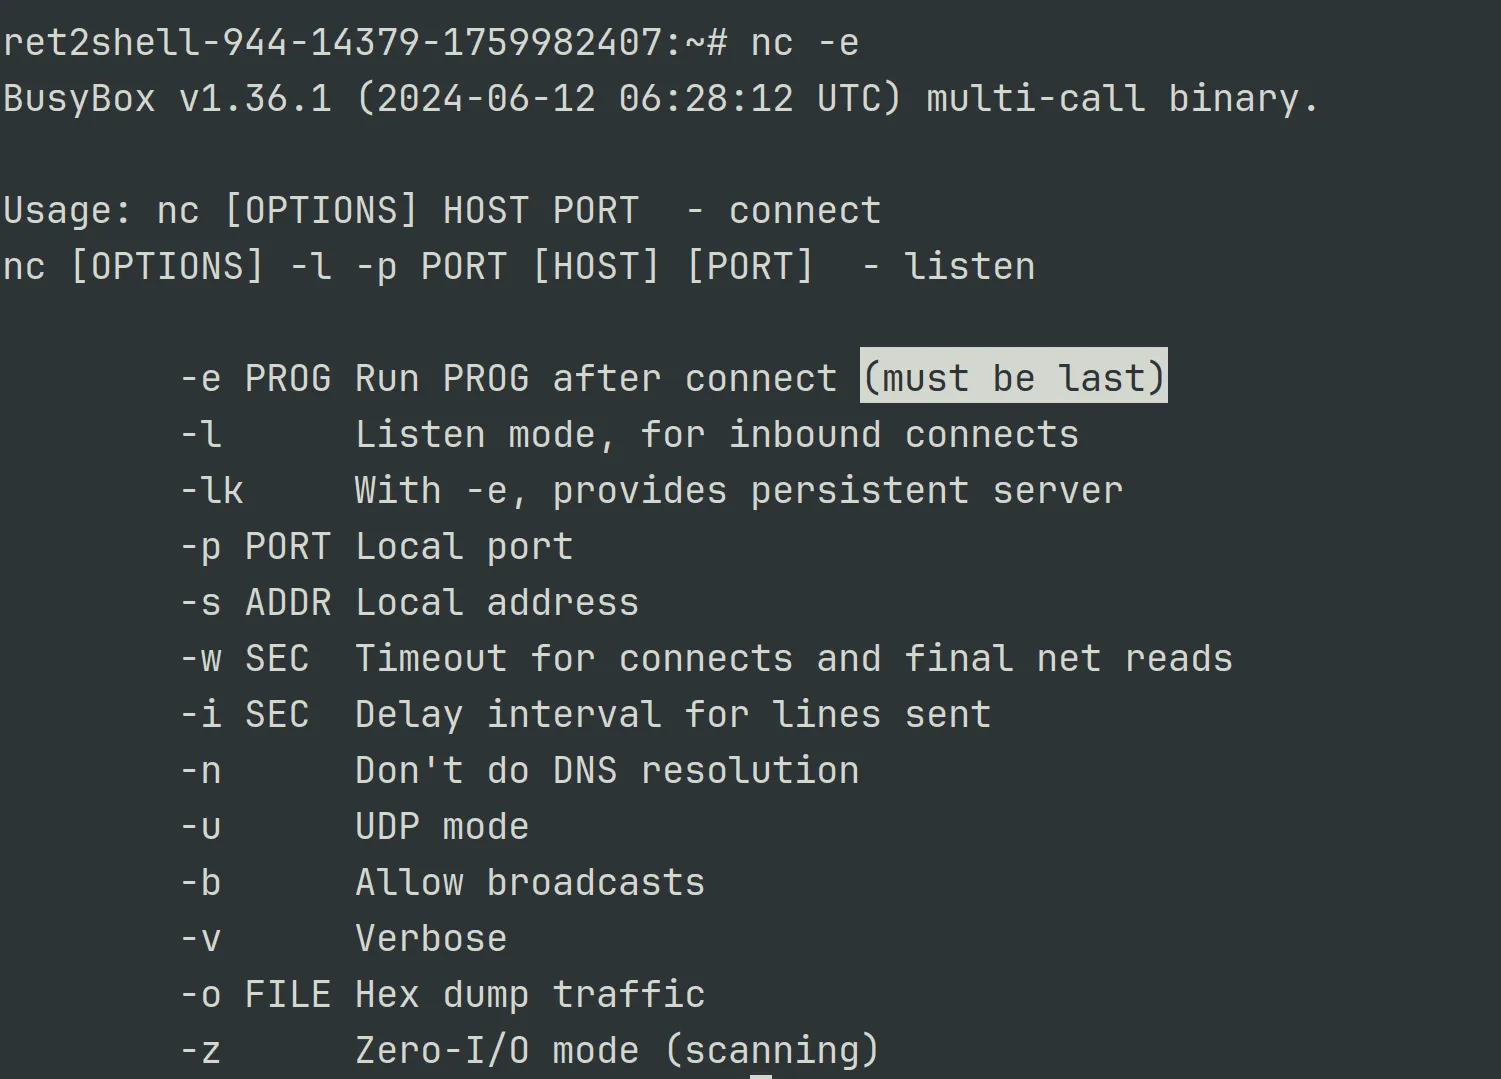Click the "-i SEC" option flag

(x=244, y=714)
